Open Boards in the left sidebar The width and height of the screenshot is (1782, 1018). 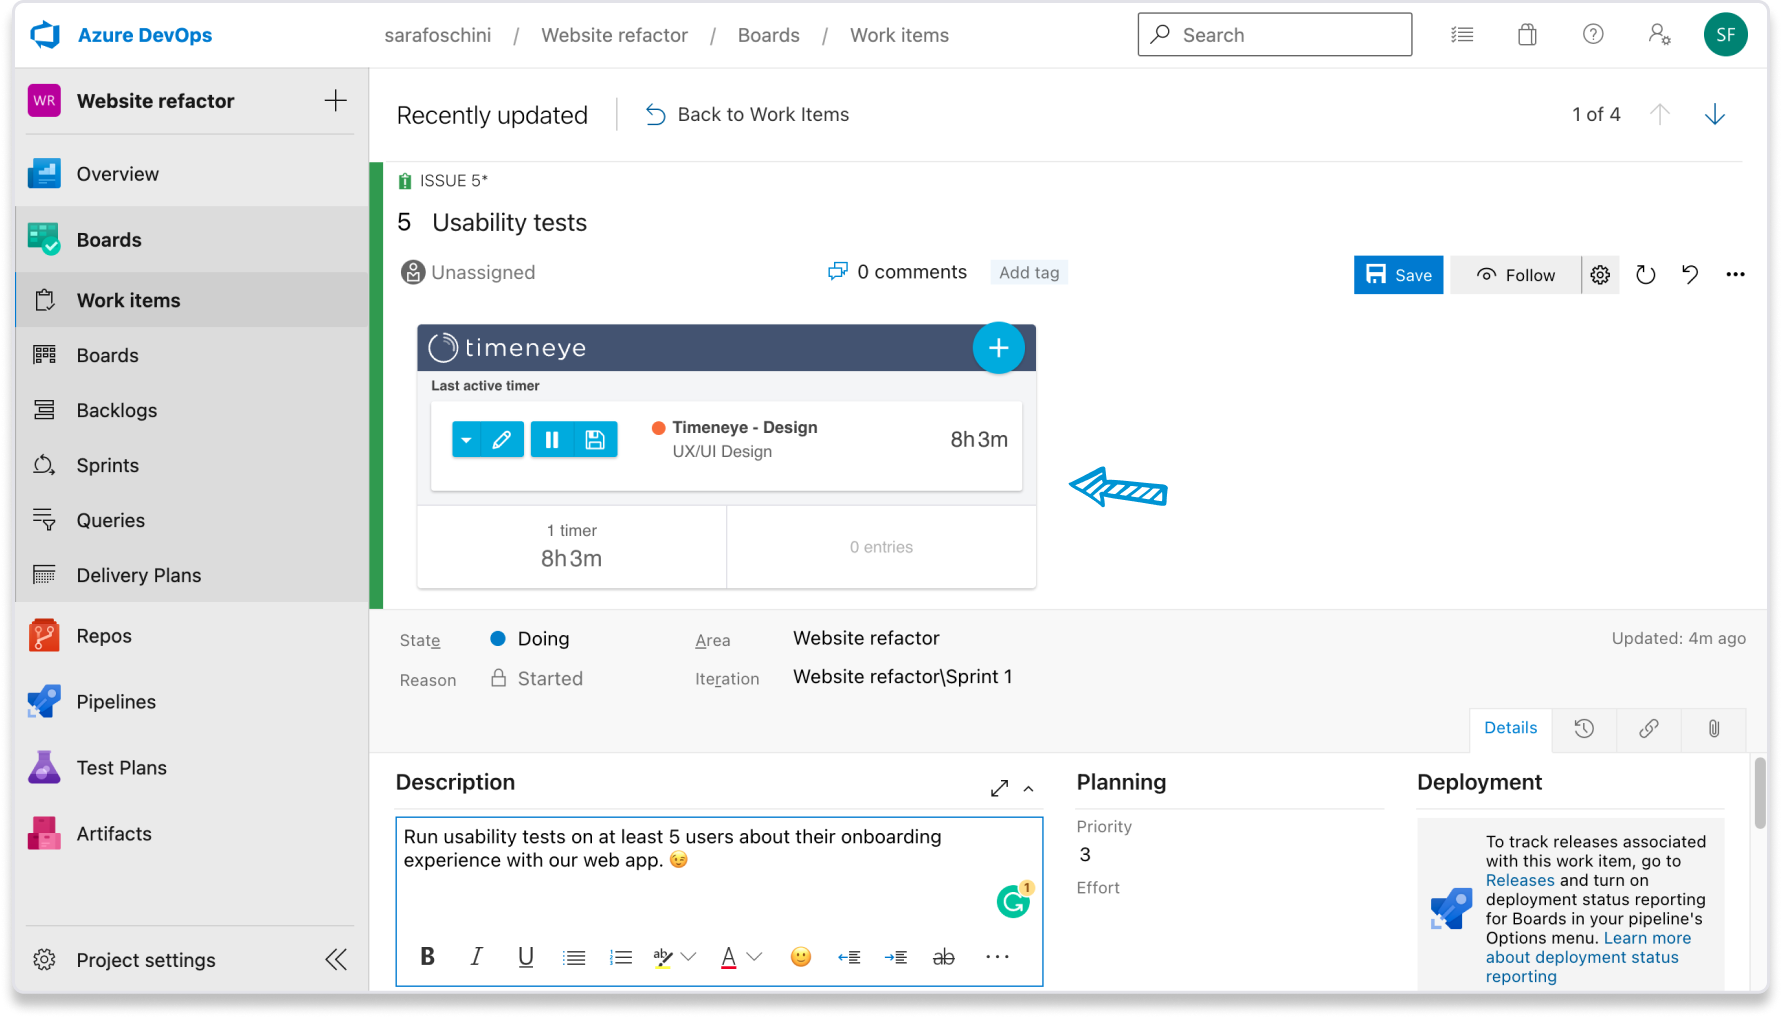tap(108, 239)
